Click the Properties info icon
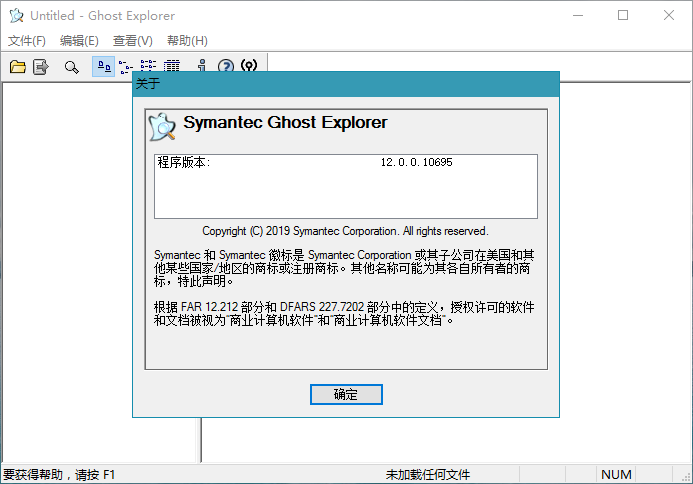The height and width of the screenshot is (484, 693). click(x=202, y=67)
